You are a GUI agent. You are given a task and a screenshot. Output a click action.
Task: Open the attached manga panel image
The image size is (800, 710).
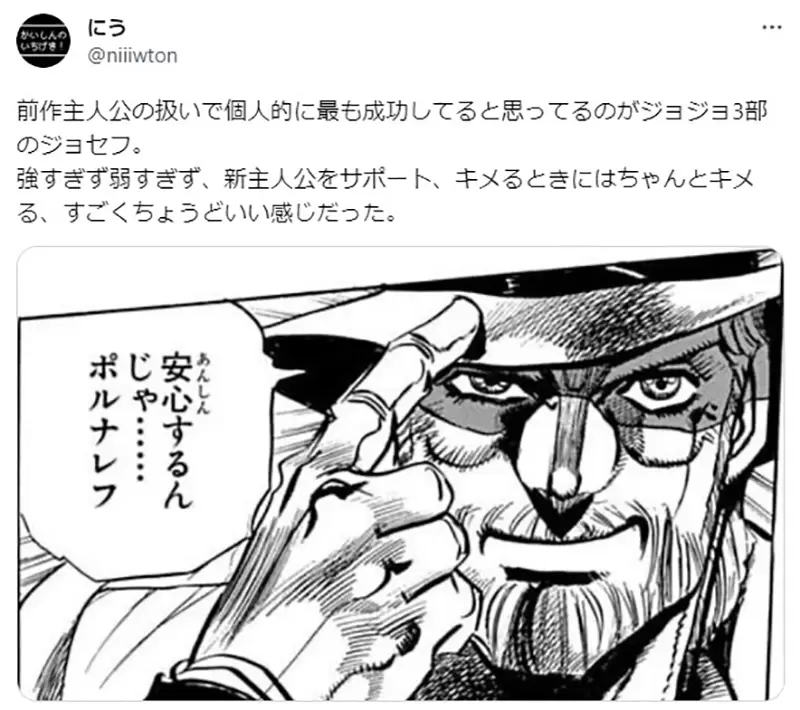[x=400, y=474]
